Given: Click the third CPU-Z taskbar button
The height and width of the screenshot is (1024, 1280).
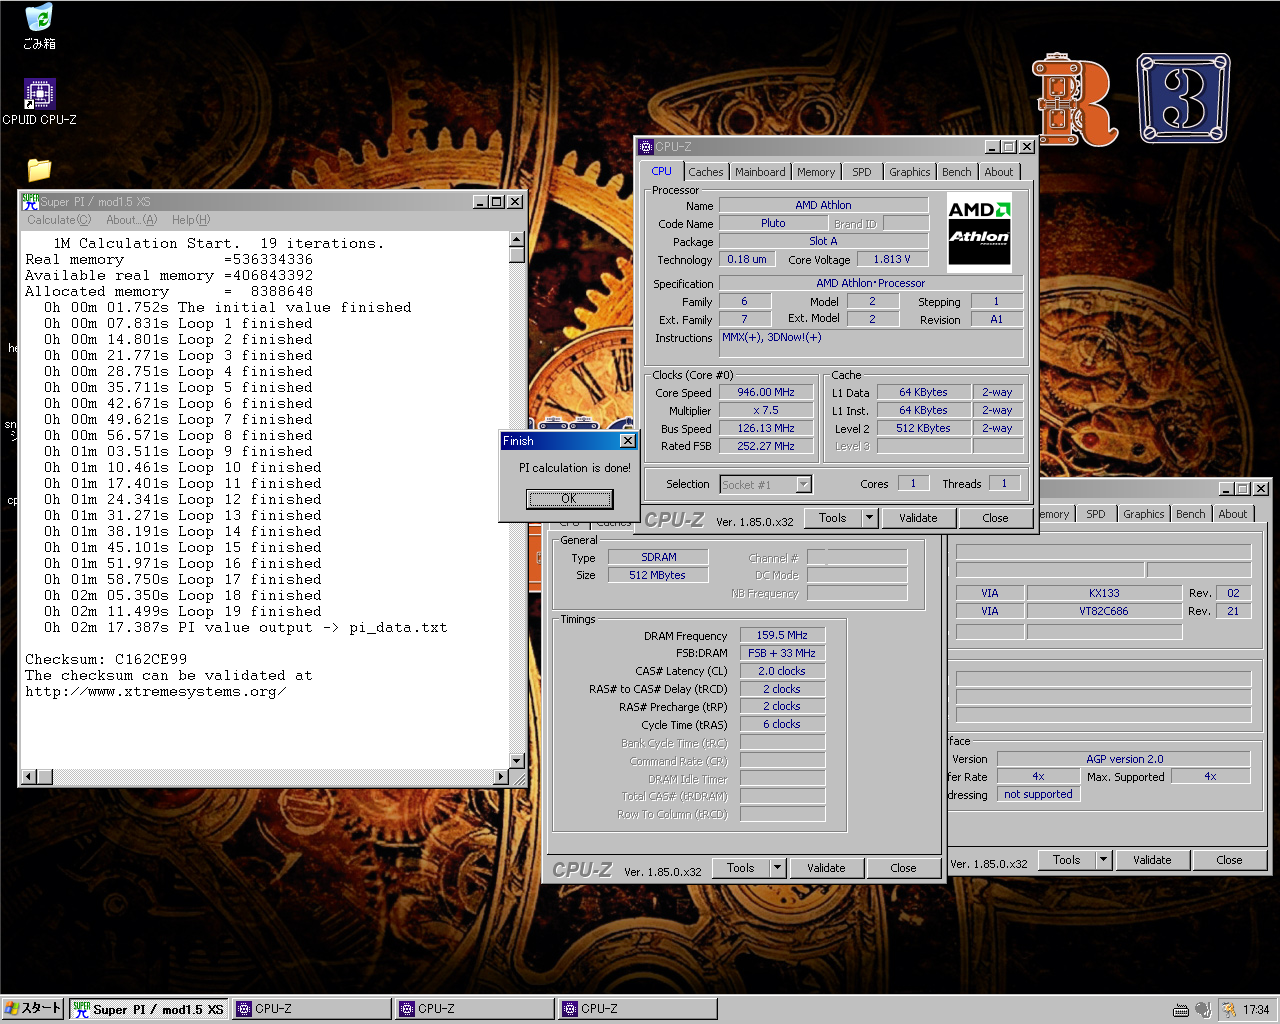Looking at the screenshot, I should click(638, 1009).
